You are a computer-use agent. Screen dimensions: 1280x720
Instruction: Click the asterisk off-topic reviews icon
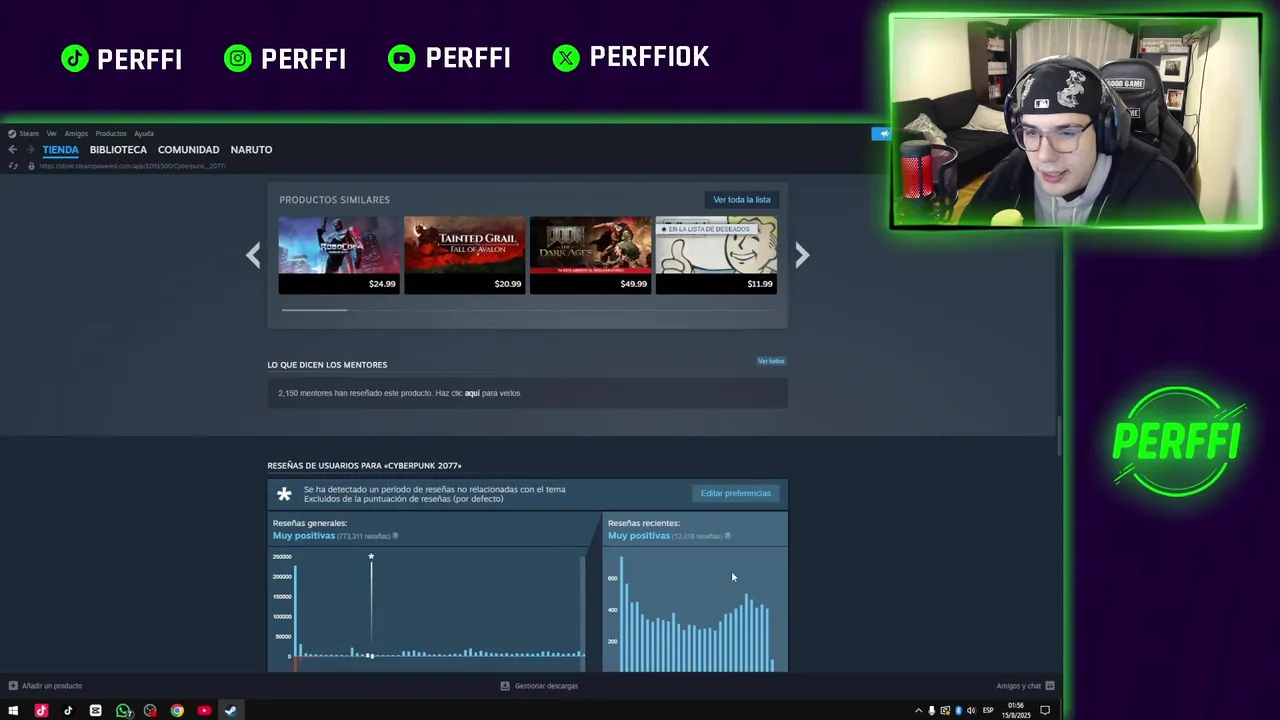[x=284, y=494]
